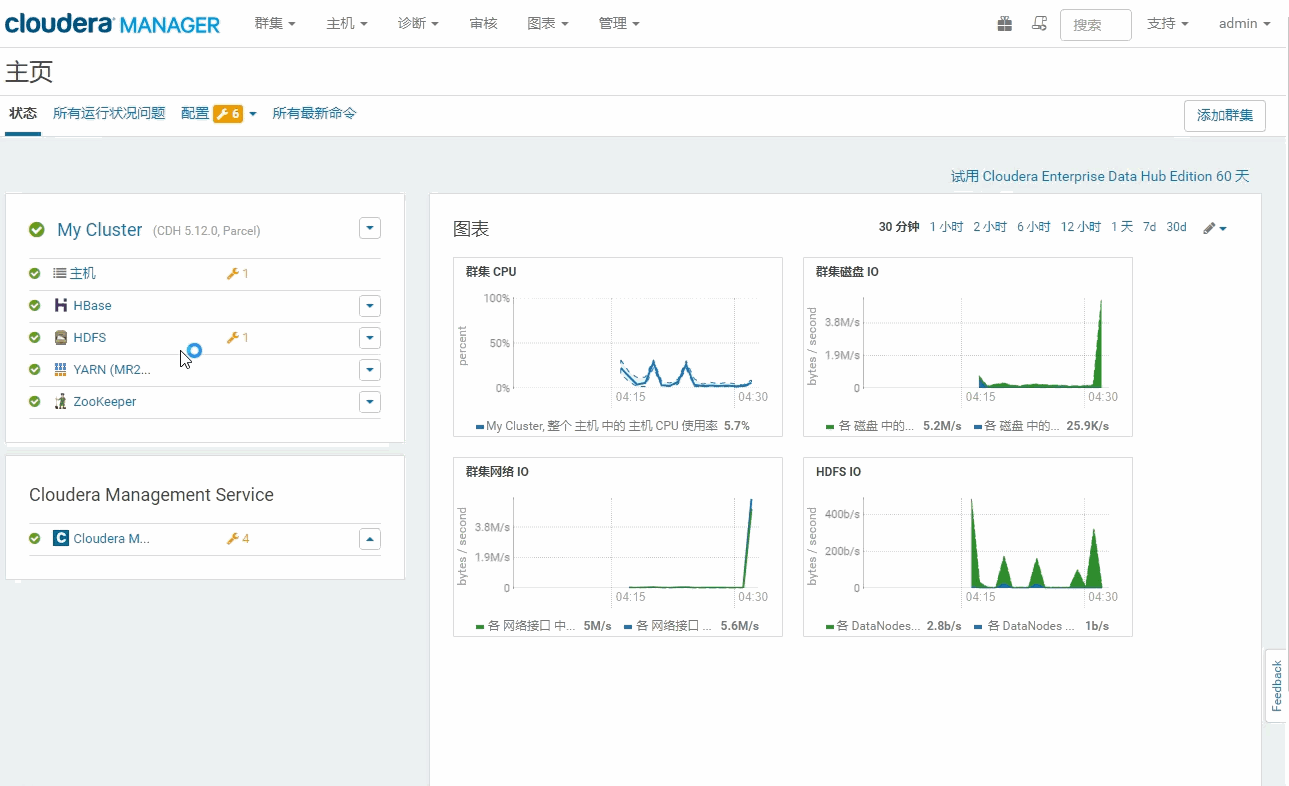This screenshot has height=786, width=1289.
Task: Open the HBase actions dropdown
Action: point(370,306)
